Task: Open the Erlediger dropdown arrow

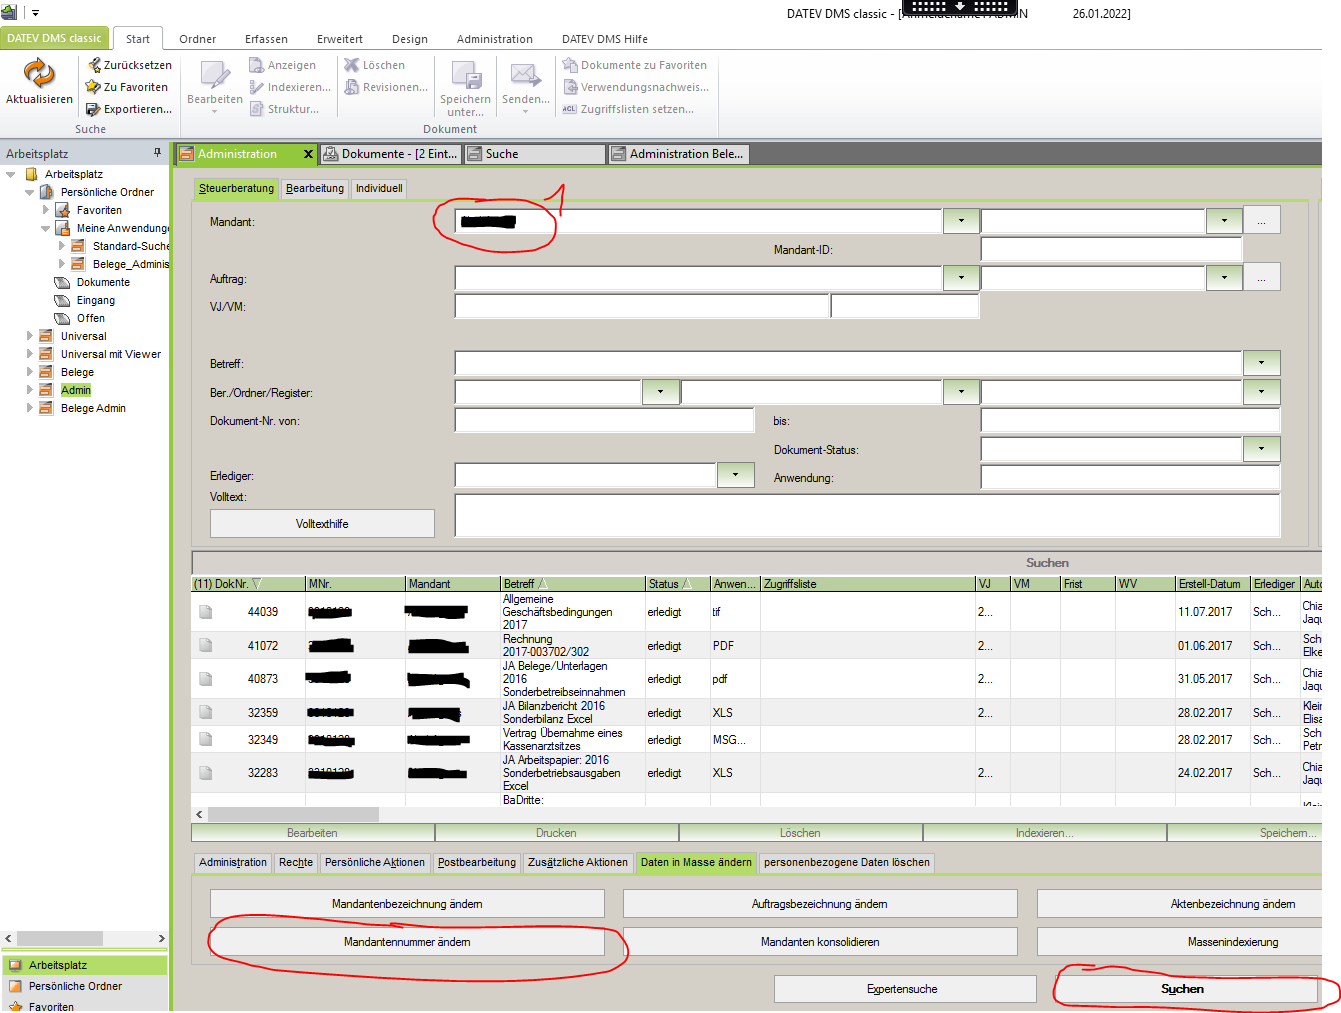Action: (x=736, y=475)
